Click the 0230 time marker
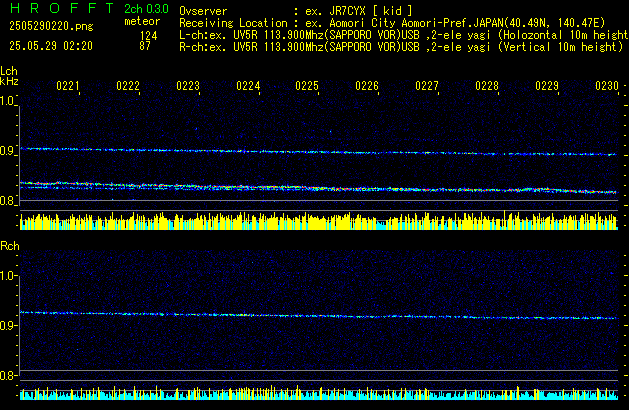Image resolution: width=629 pixels, height=410 pixels. tap(607, 86)
